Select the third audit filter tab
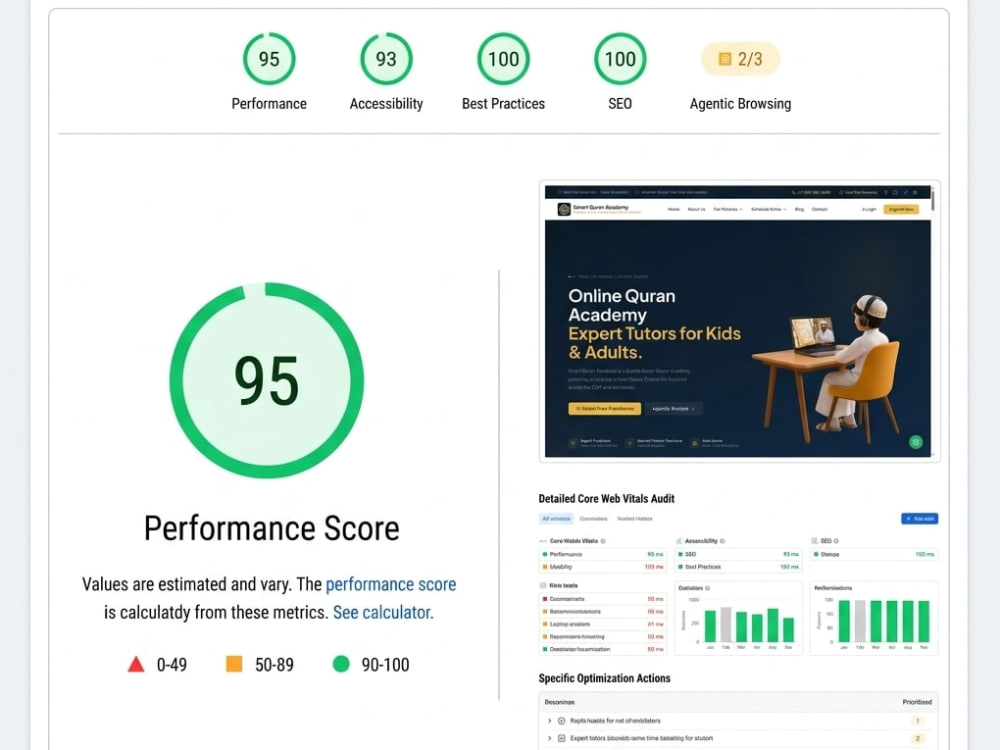1000x750 pixels. tap(635, 518)
